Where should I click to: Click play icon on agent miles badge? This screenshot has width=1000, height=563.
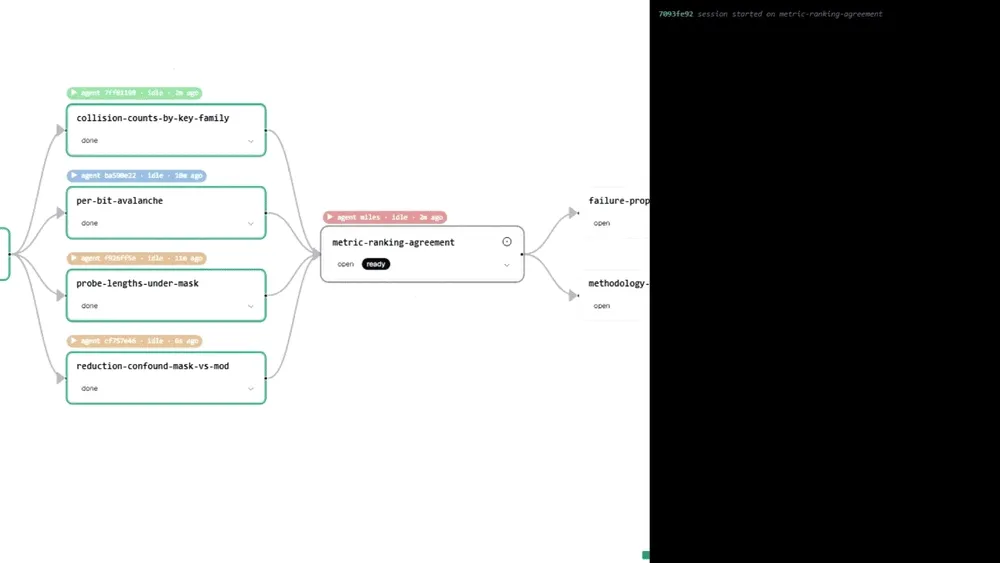pyautogui.click(x=330, y=217)
